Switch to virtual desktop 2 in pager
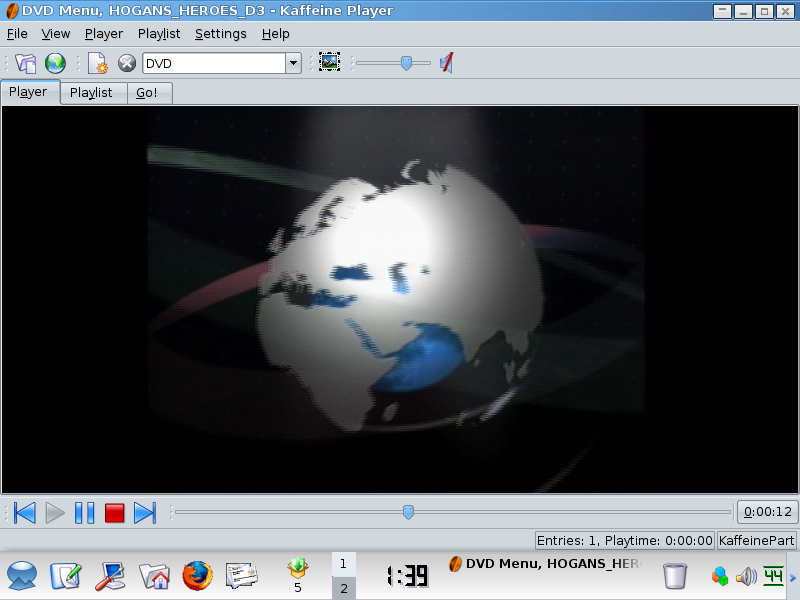The height and width of the screenshot is (600, 800). point(343,588)
